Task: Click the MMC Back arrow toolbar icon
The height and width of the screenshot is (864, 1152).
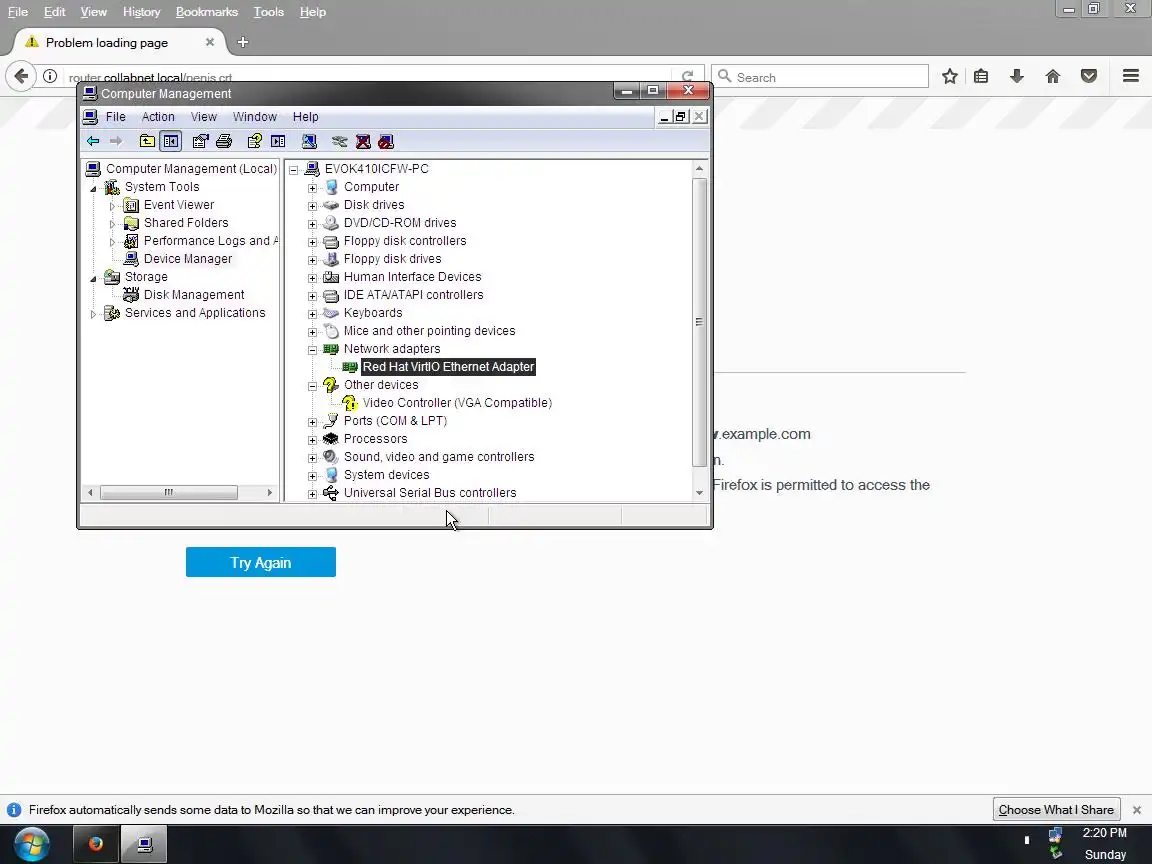Action: click(x=93, y=141)
